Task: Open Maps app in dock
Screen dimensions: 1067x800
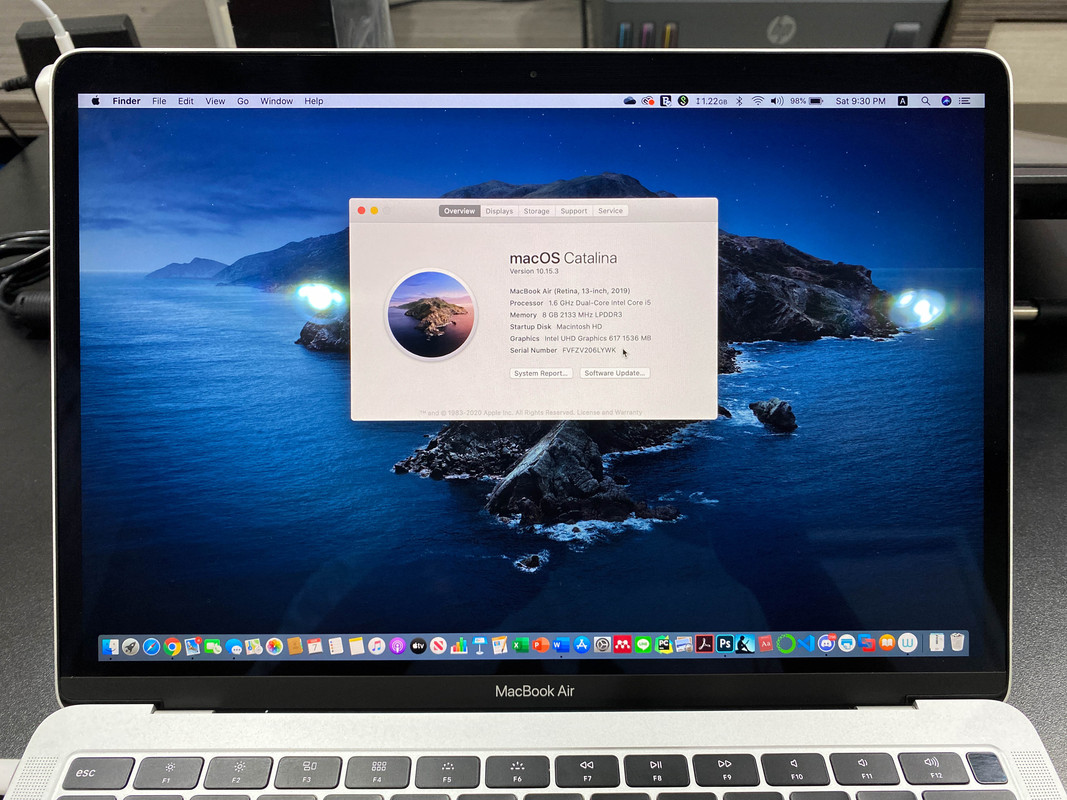Action: [x=253, y=646]
